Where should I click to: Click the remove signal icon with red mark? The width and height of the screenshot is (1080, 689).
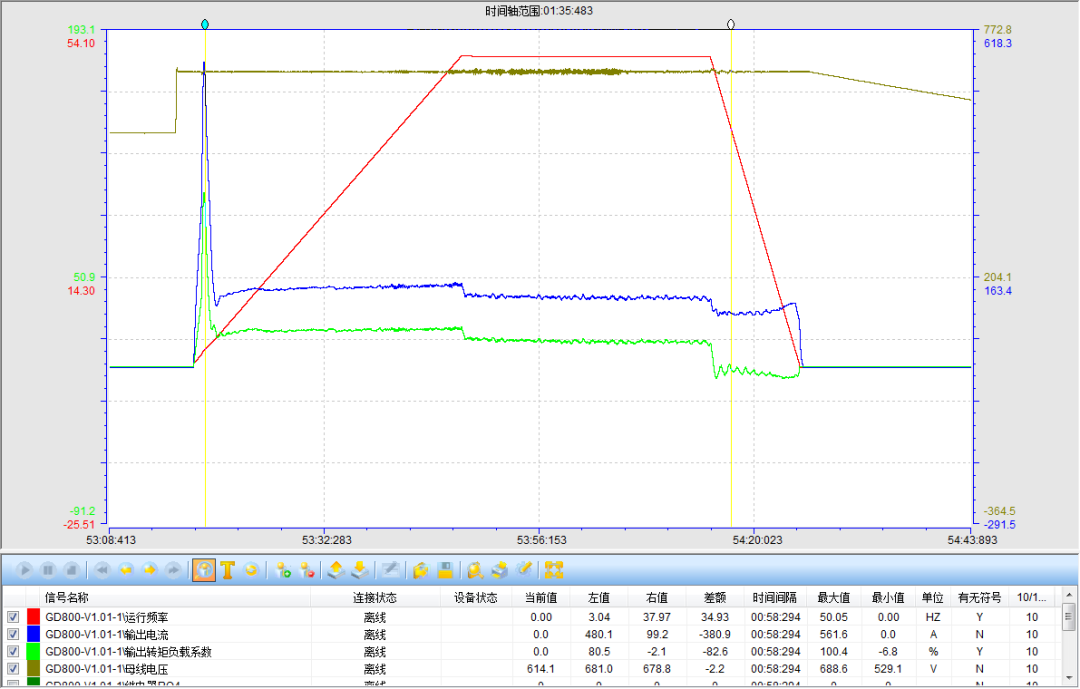pyautogui.click(x=307, y=570)
